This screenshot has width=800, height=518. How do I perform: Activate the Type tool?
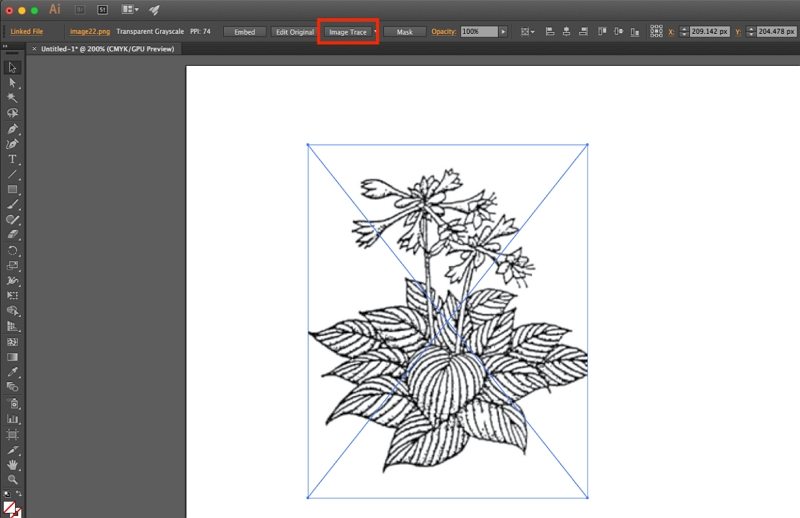point(13,159)
